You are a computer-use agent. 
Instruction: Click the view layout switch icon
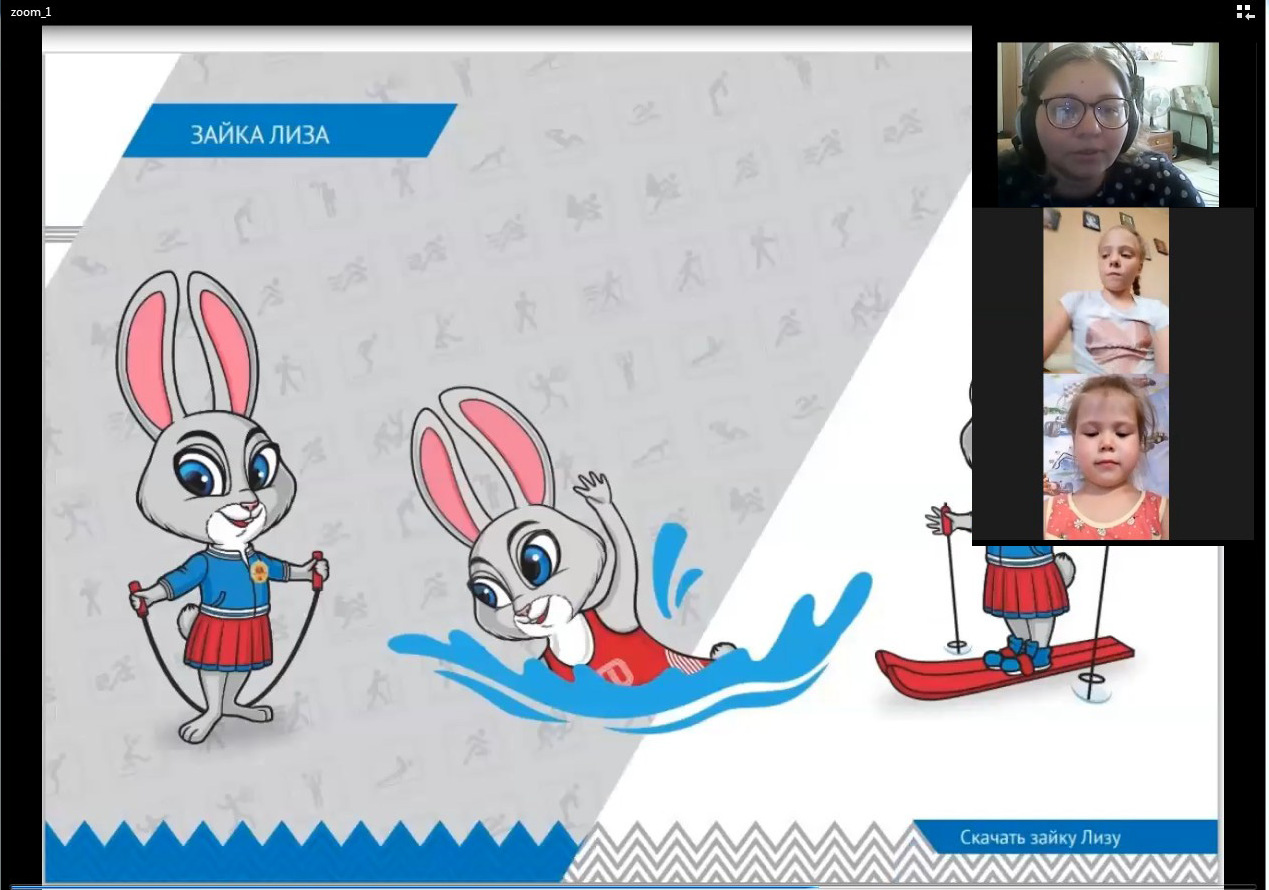pyautogui.click(x=1245, y=12)
